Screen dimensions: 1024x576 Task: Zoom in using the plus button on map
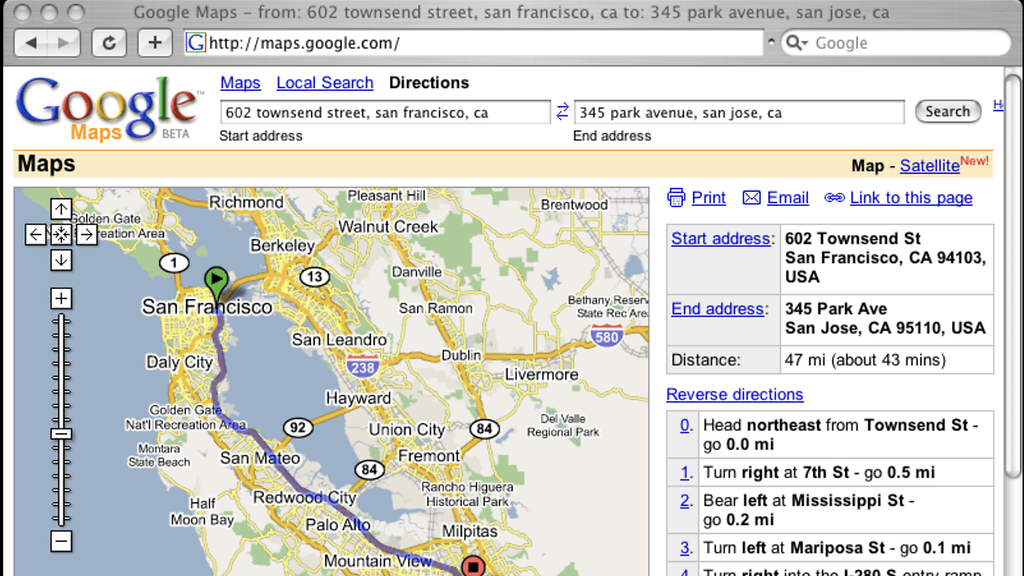pyautogui.click(x=61, y=297)
